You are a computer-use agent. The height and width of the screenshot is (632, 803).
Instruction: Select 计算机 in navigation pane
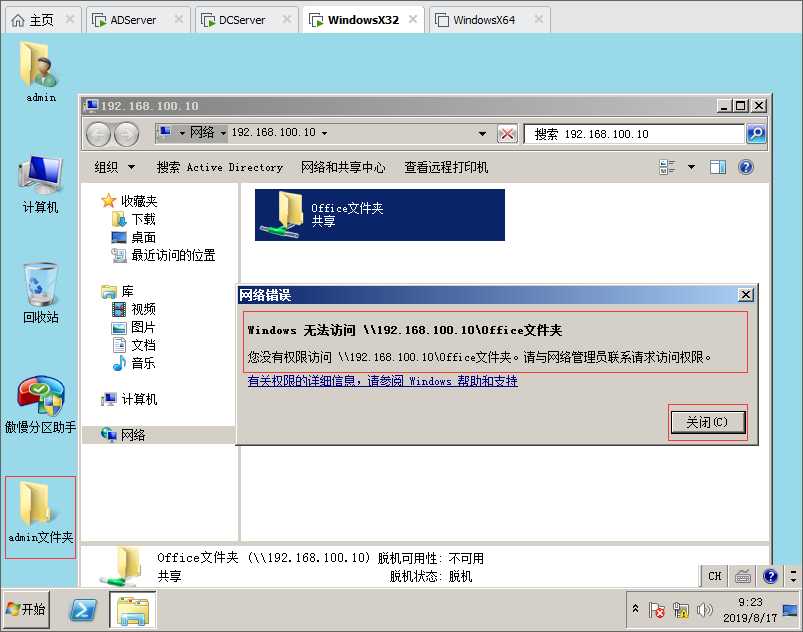pos(130,399)
